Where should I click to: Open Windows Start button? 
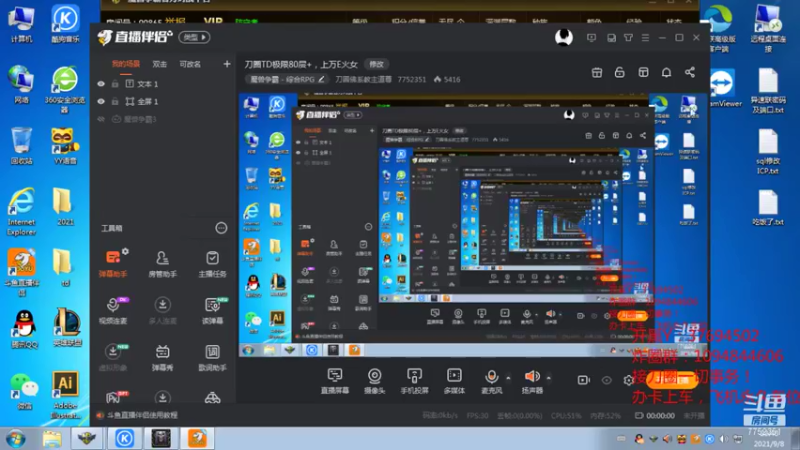coord(15,439)
